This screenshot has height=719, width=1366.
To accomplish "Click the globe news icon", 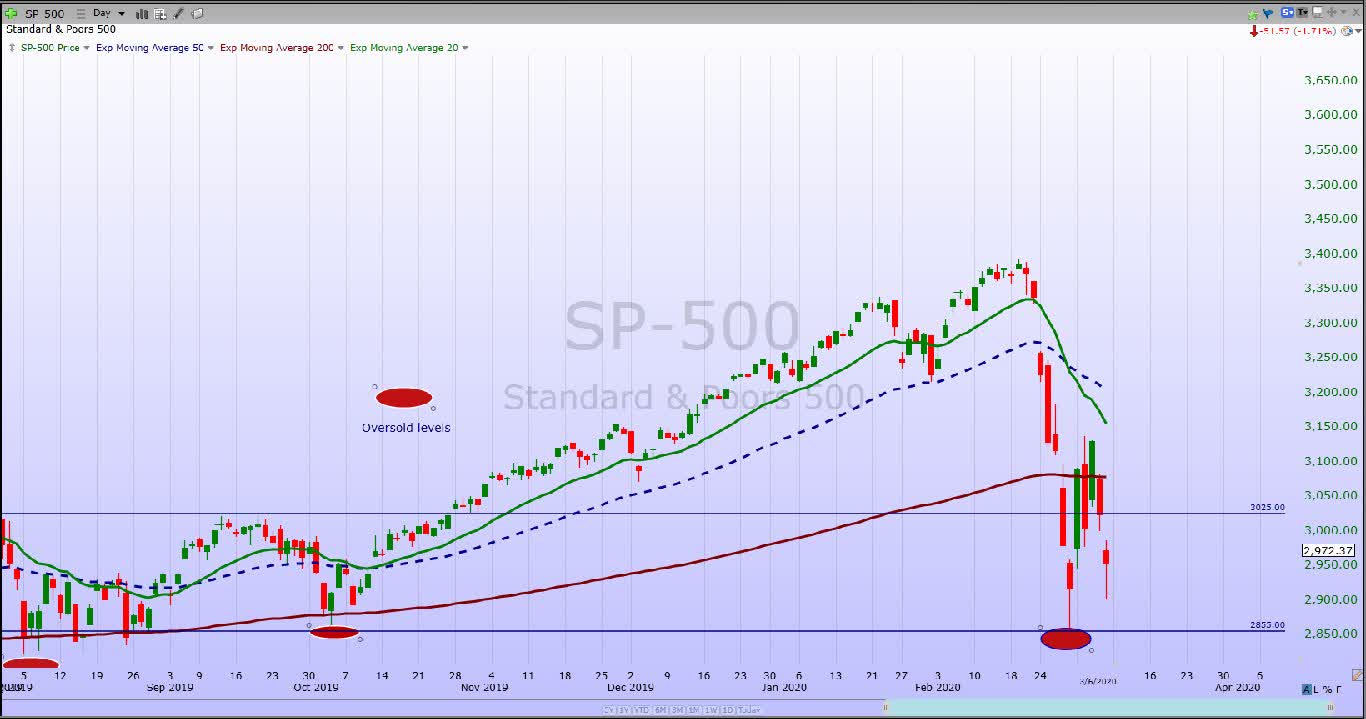I will [1346, 31].
